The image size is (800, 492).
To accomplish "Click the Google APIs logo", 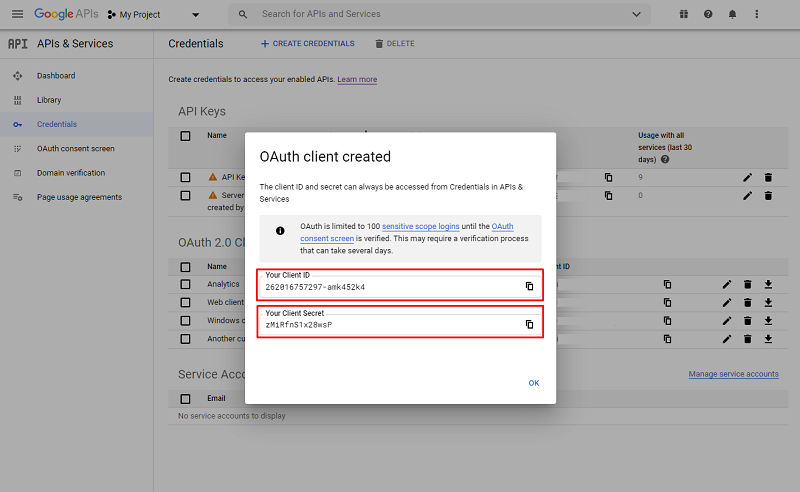I will pyautogui.click(x=66, y=14).
